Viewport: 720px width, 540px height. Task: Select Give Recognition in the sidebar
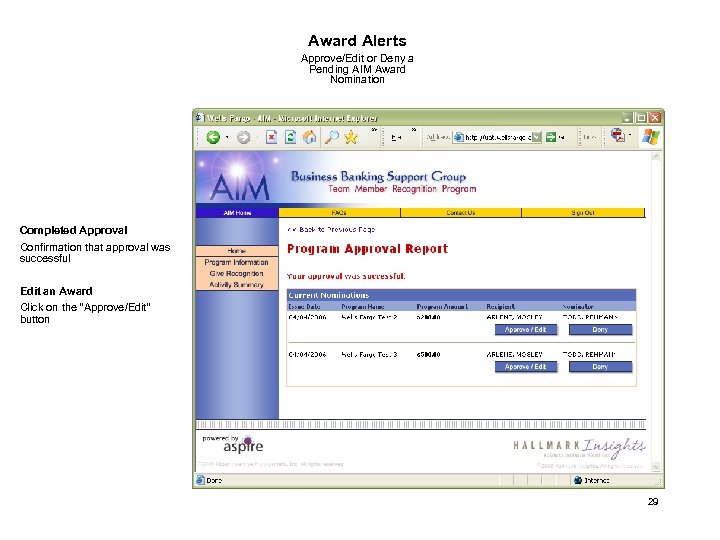click(x=237, y=273)
